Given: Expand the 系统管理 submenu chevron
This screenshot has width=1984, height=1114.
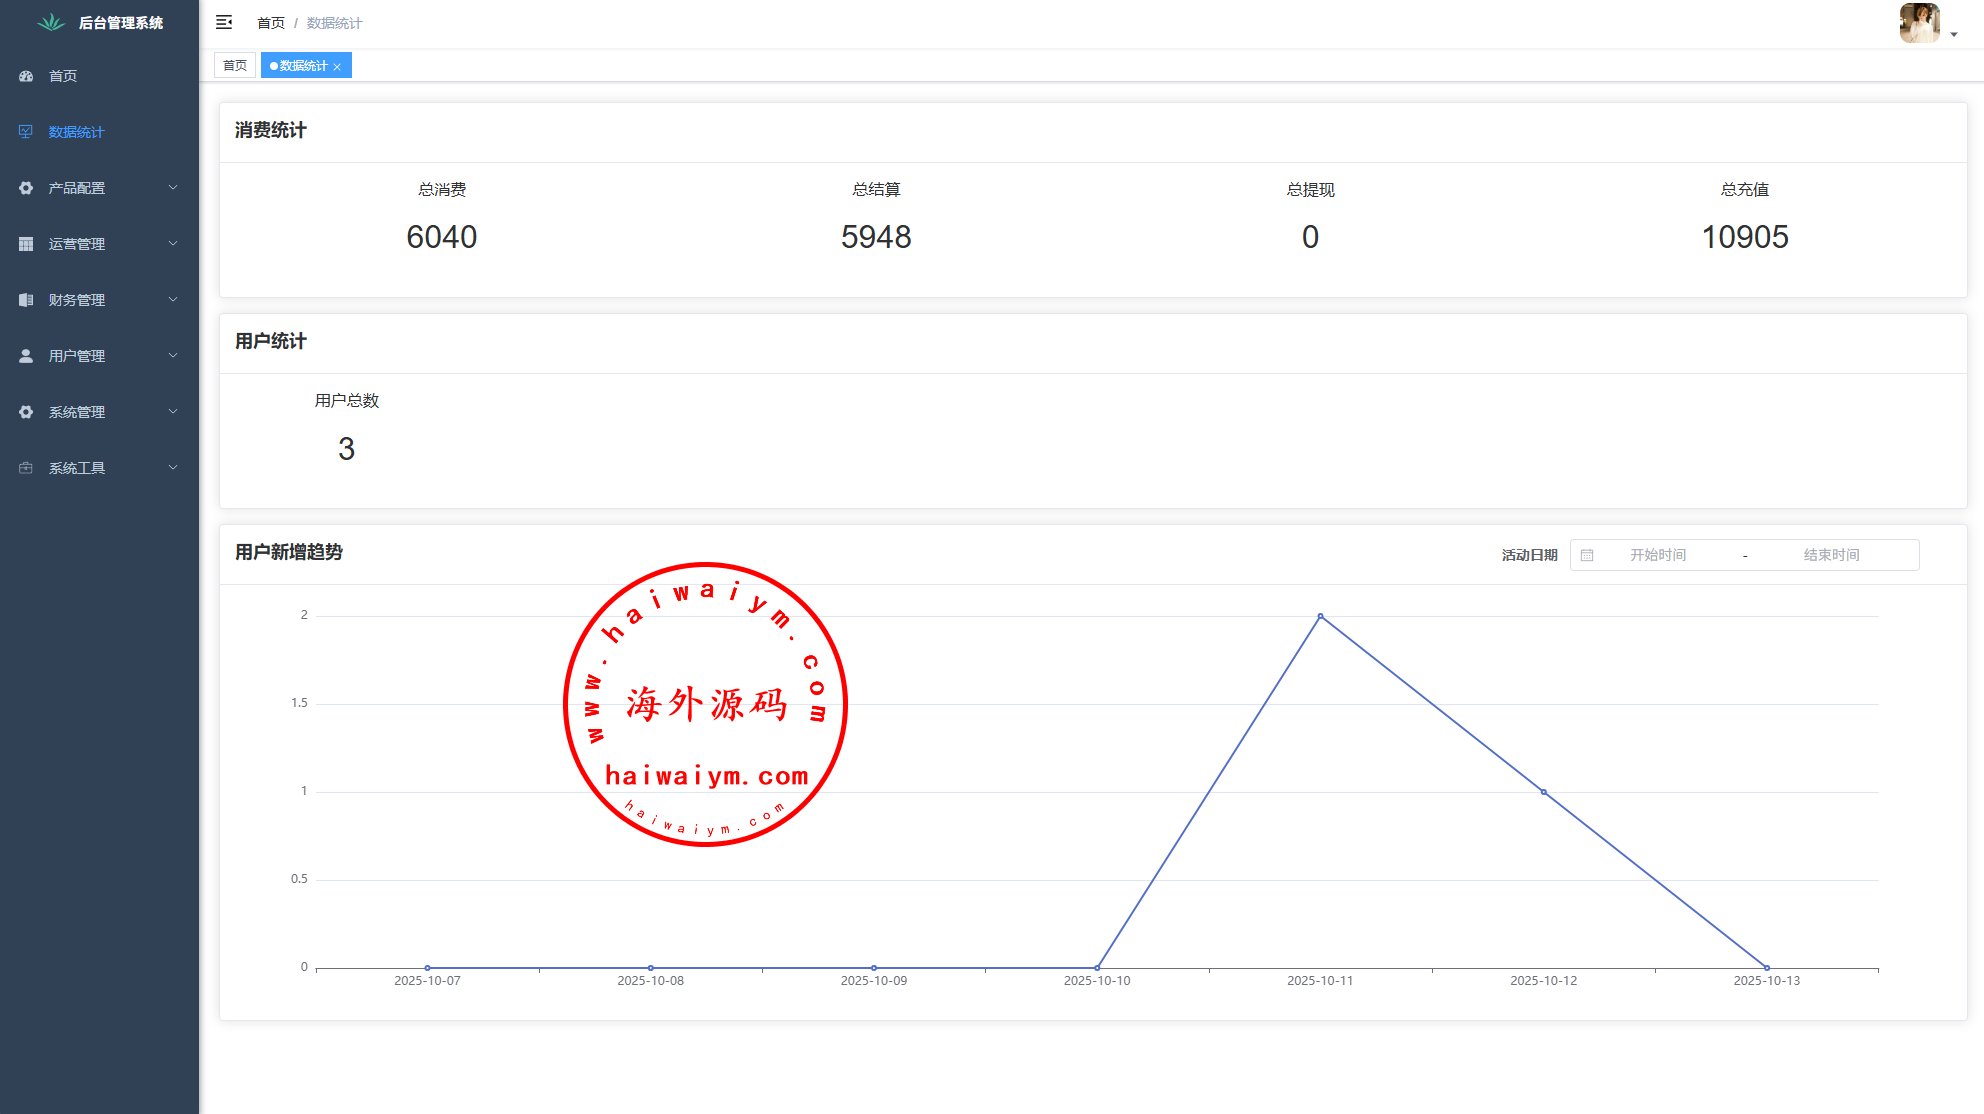Looking at the screenshot, I should pyautogui.click(x=173, y=412).
